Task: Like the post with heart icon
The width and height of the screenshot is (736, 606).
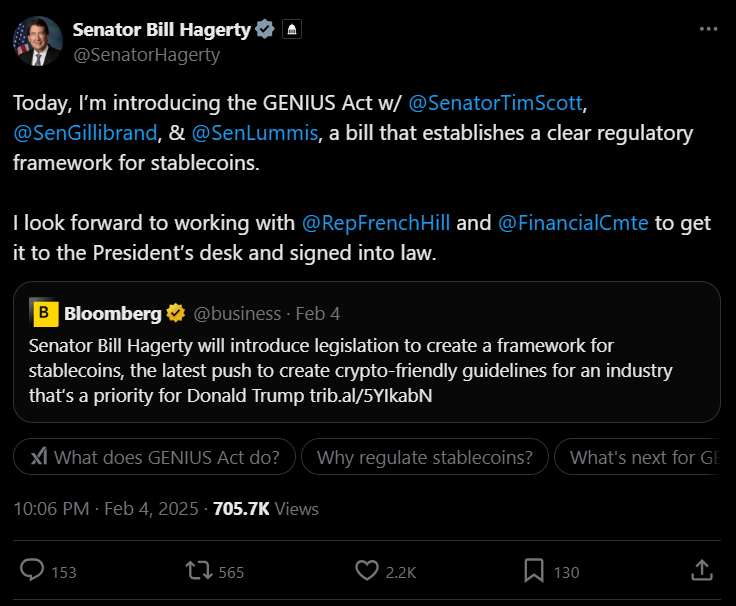Action: [367, 570]
